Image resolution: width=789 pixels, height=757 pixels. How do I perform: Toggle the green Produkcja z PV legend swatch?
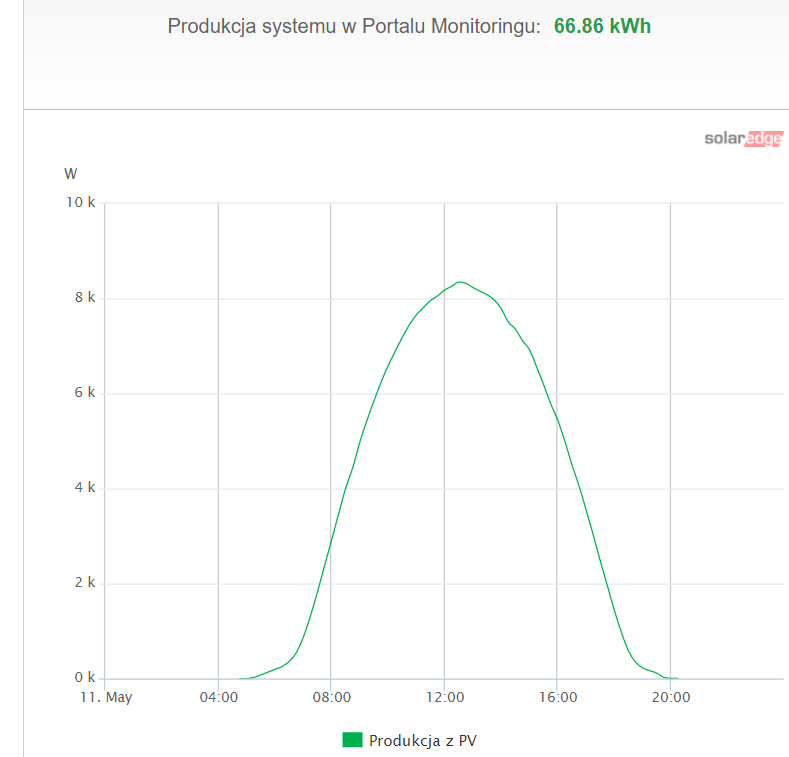click(352, 740)
